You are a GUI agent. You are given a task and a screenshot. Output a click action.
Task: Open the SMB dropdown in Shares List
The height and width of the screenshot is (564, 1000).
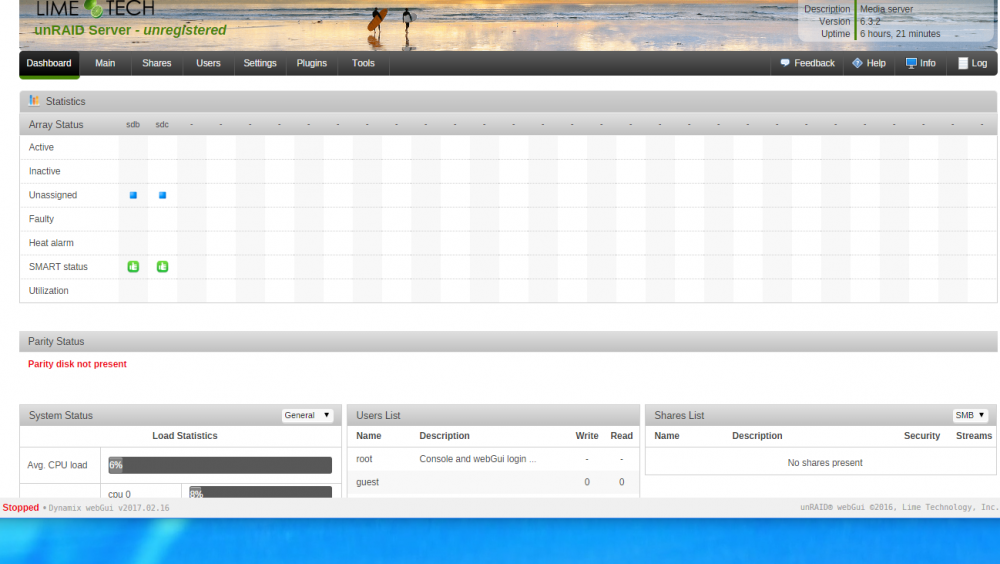click(970, 415)
